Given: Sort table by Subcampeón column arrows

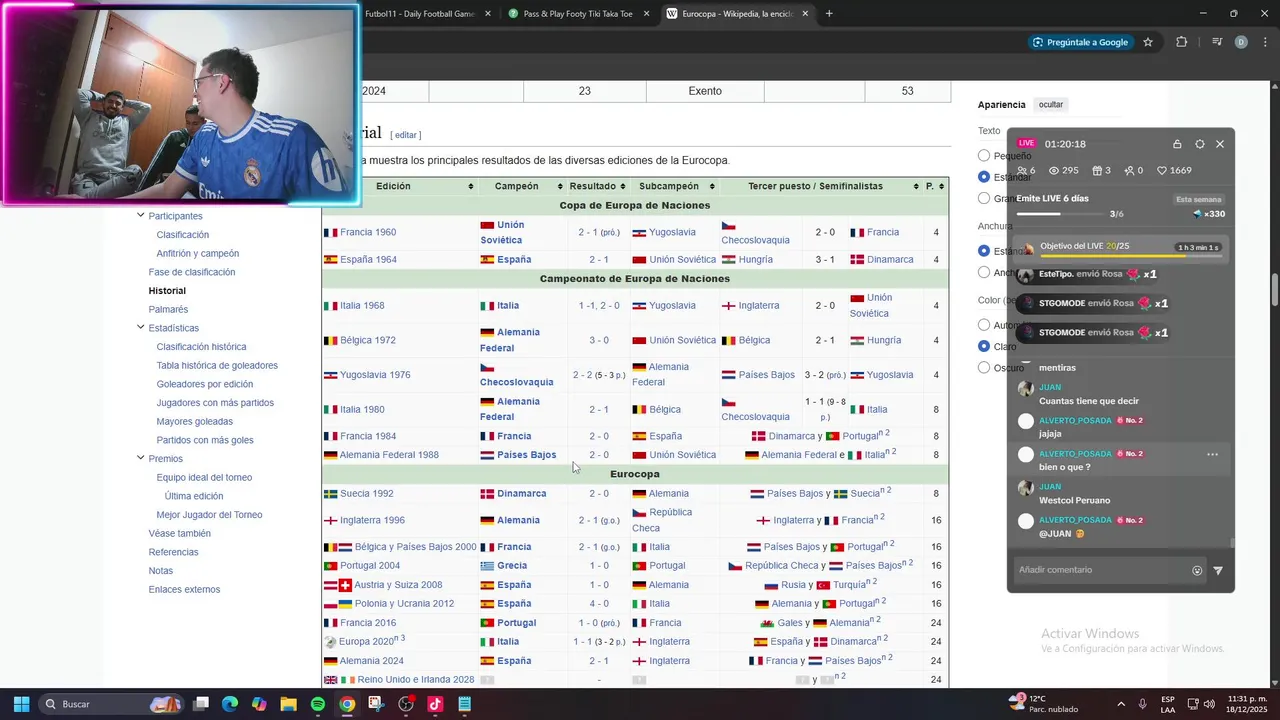Looking at the screenshot, I should coord(711,187).
